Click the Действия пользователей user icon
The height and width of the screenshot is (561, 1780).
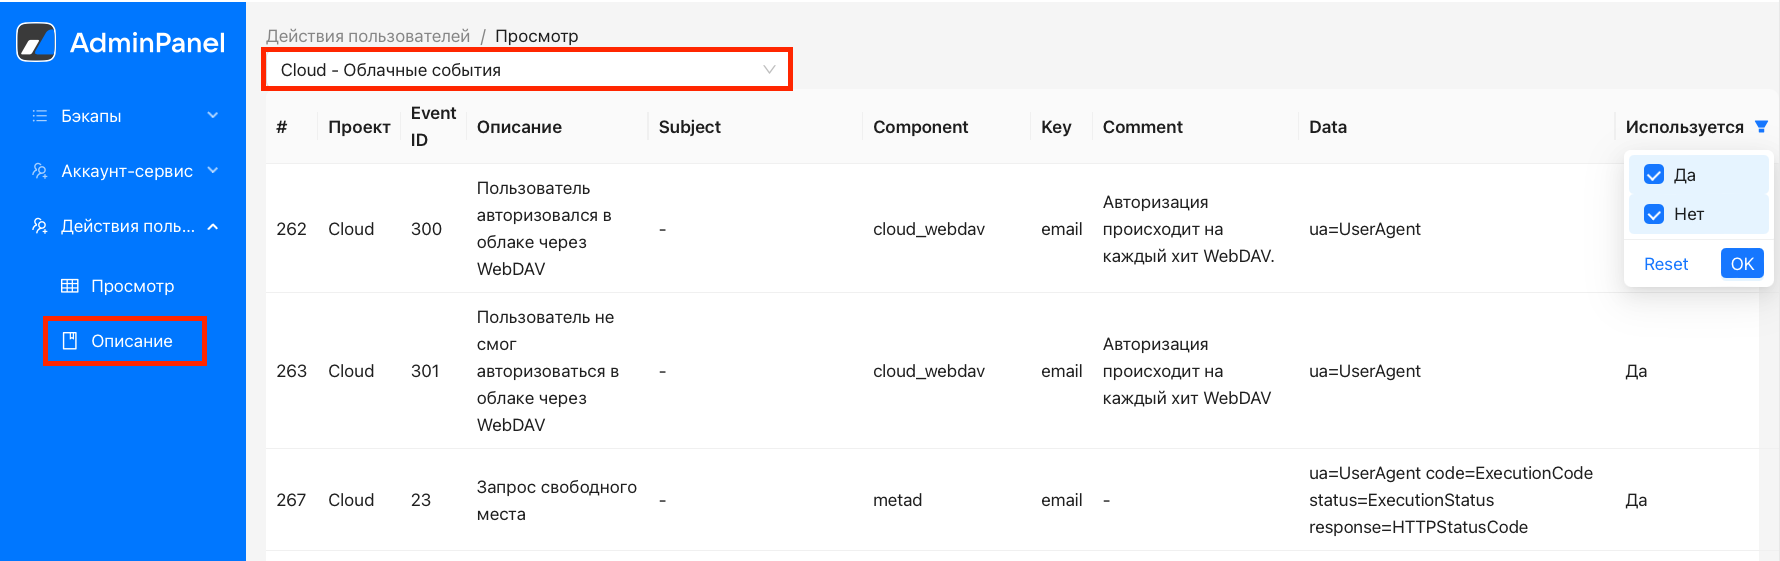click(x=40, y=226)
